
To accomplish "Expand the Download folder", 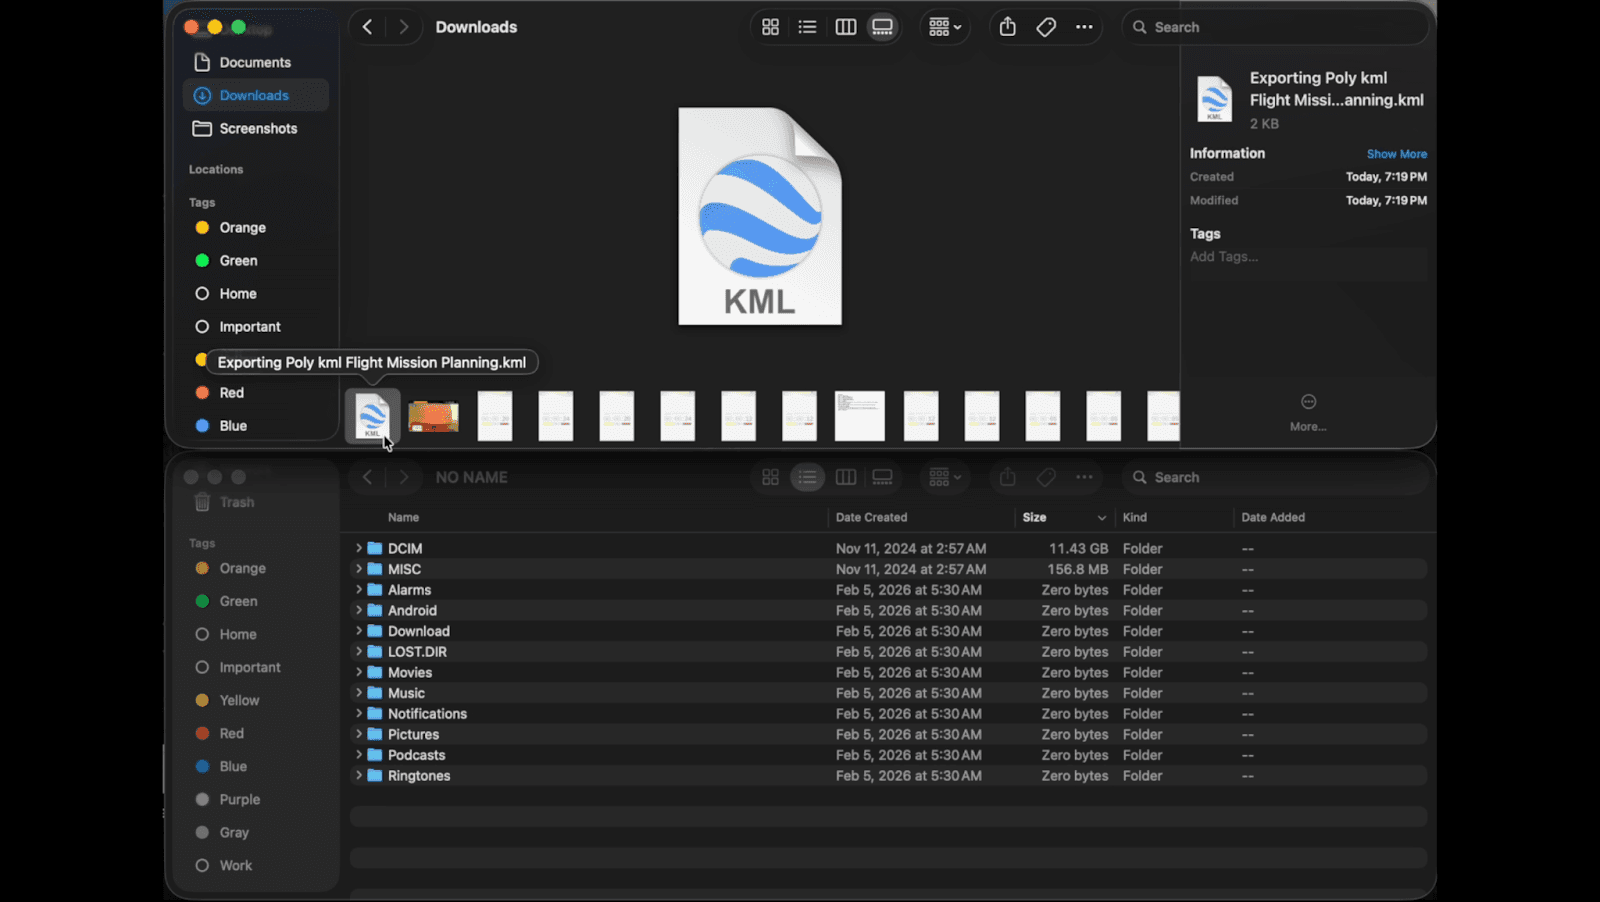I will pyautogui.click(x=358, y=631).
